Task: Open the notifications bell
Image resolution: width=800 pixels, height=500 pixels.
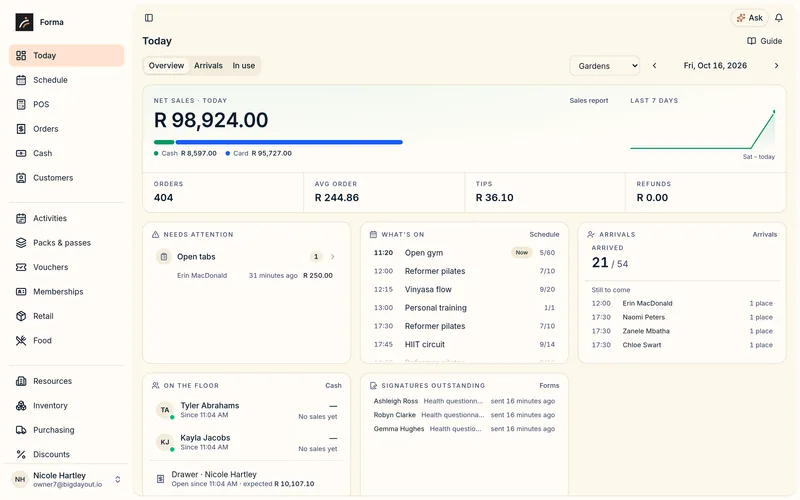Action: pyautogui.click(x=779, y=18)
